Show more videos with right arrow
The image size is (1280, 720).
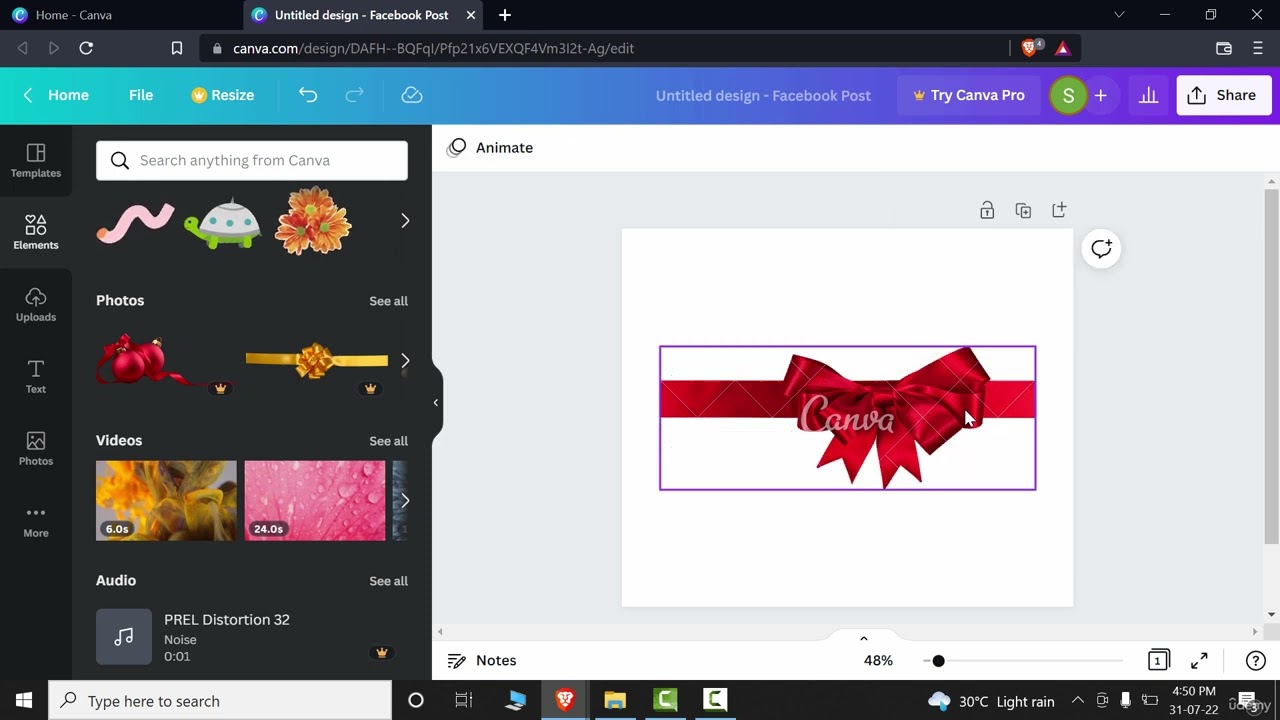pyautogui.click(x=405, y=500)
